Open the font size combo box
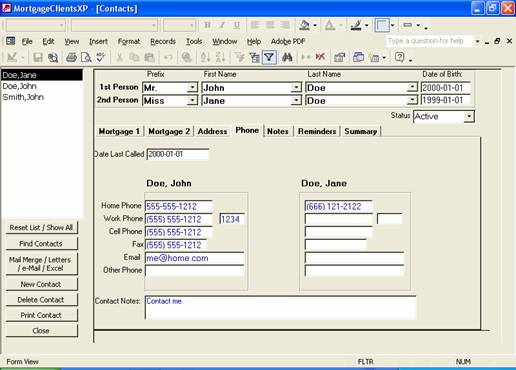516x370 pixels. click(179, 25)
